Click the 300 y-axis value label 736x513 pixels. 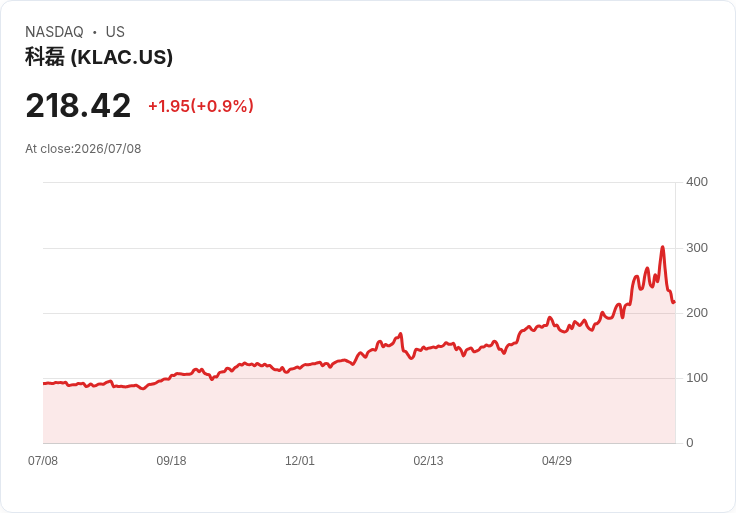pos(697,248)
